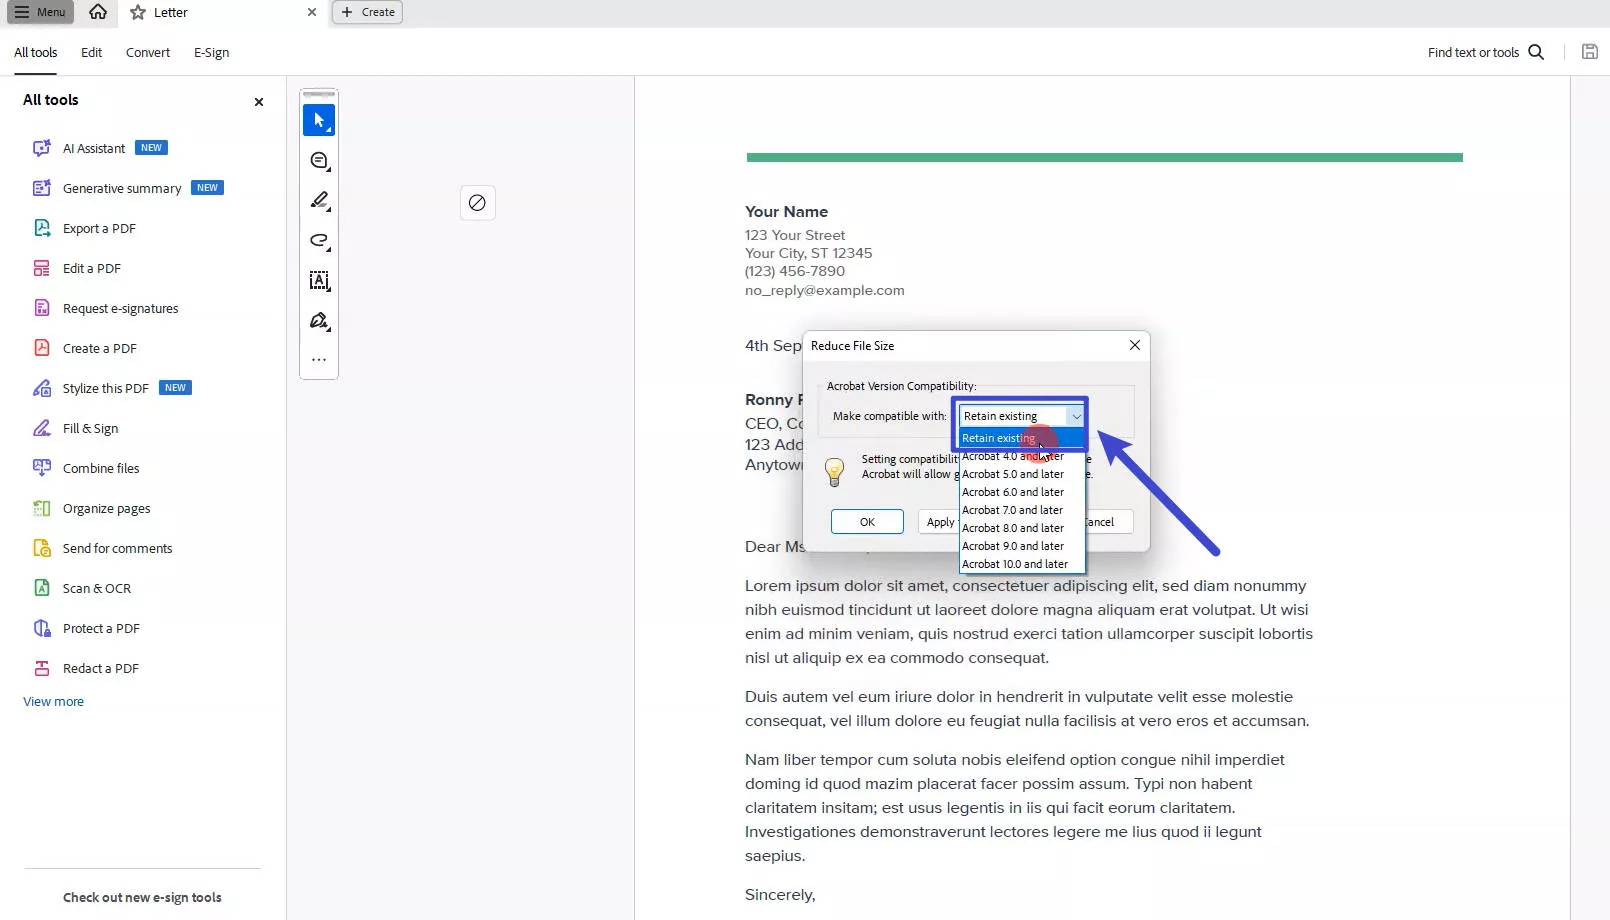Select the arrow selection tool in the toolbar

(318, 119)
